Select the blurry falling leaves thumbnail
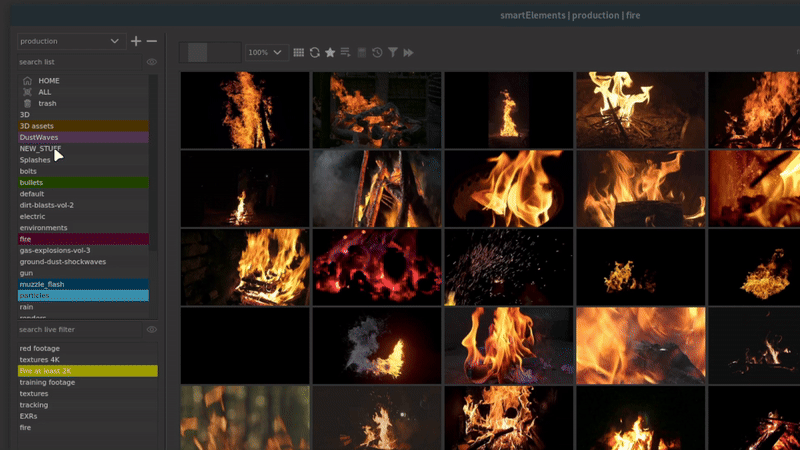The height and width of the screenshot is (450, 800). 245,418
